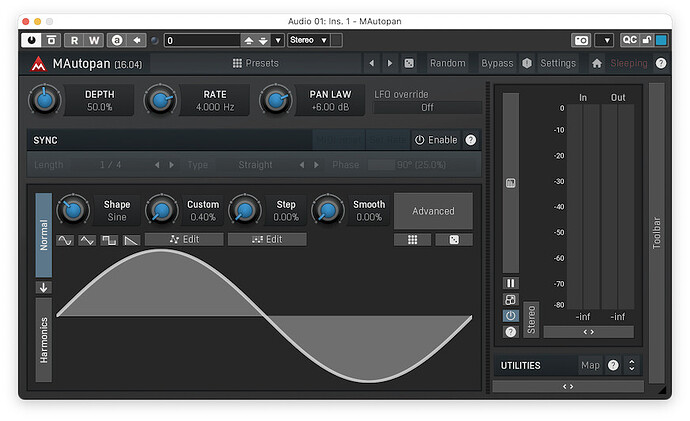Image resolution: width=690 pixels, height=421 pixels.
Task: Load the next preset with down arrow
Action: click(263, 40)
